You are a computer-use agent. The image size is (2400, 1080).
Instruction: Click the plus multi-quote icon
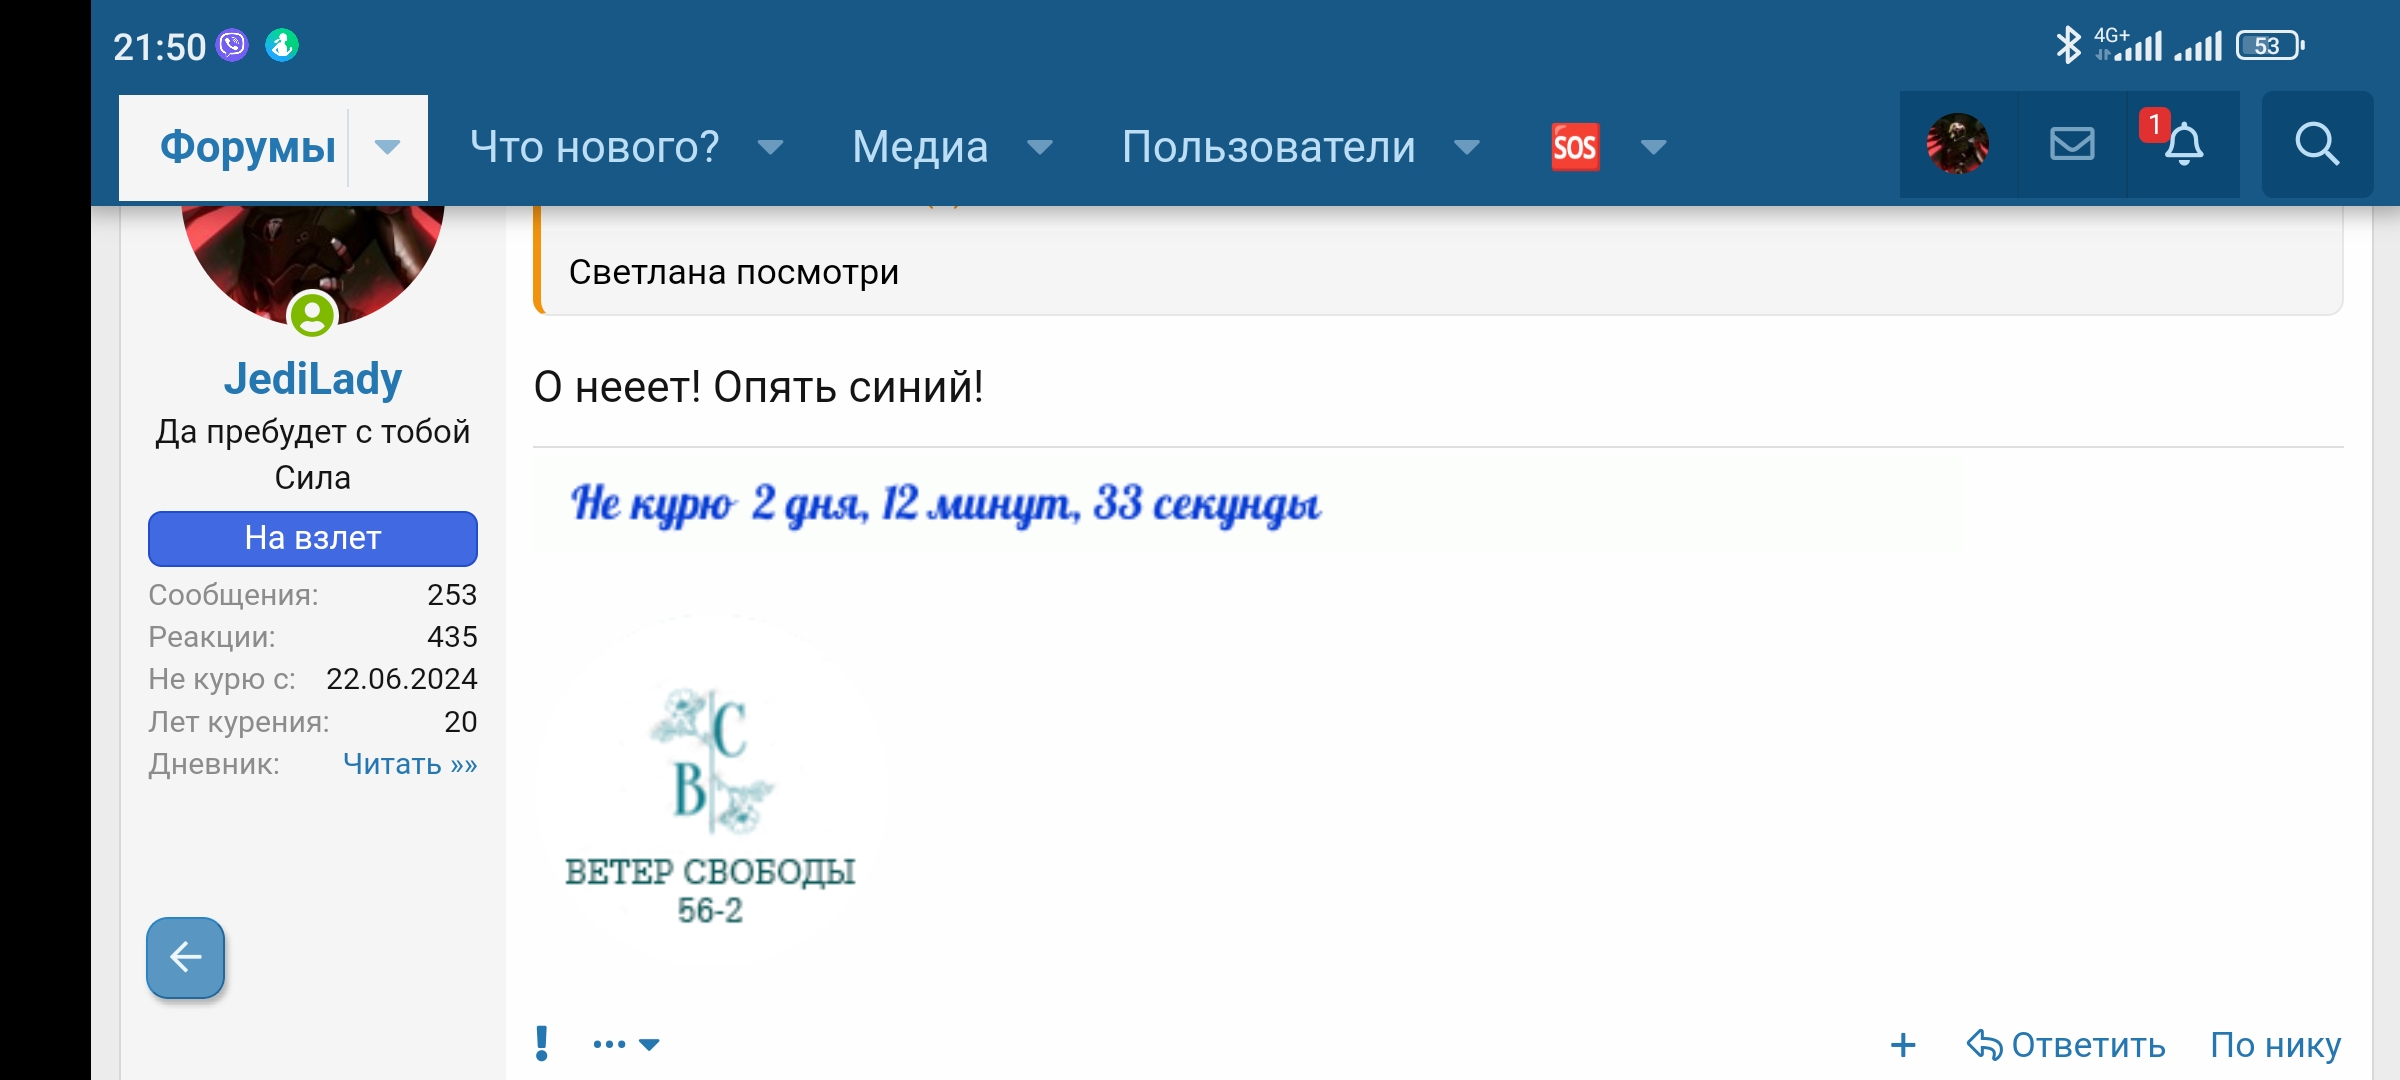point(1902,1045)
